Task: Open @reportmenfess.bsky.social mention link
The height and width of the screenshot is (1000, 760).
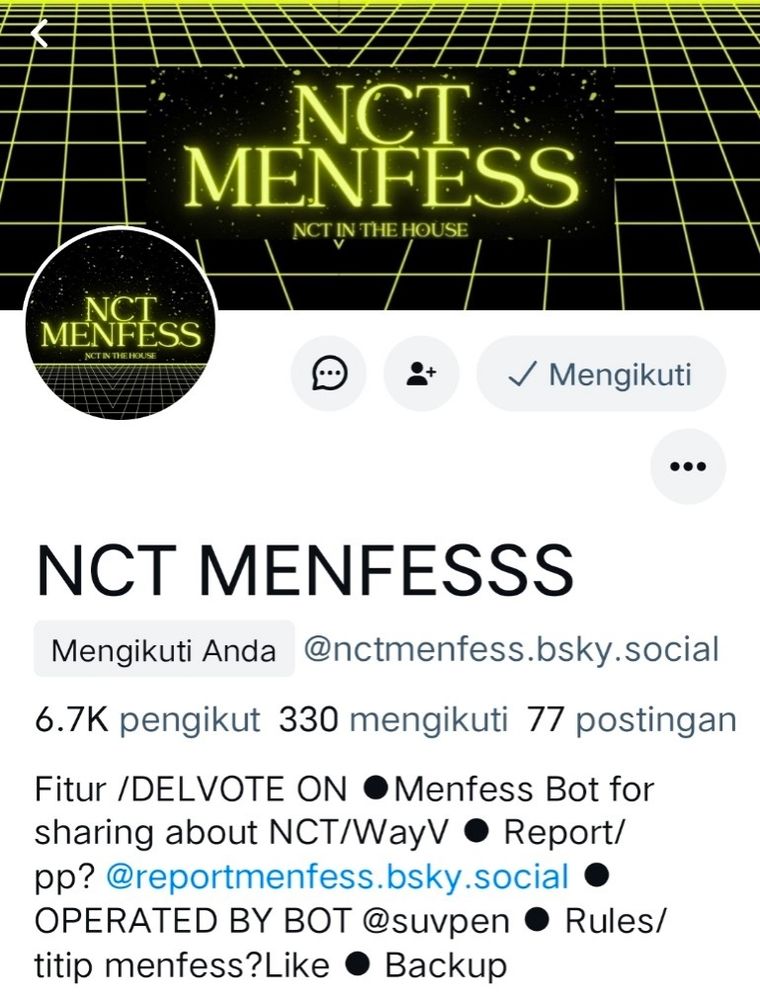Action: pos(337,876)
